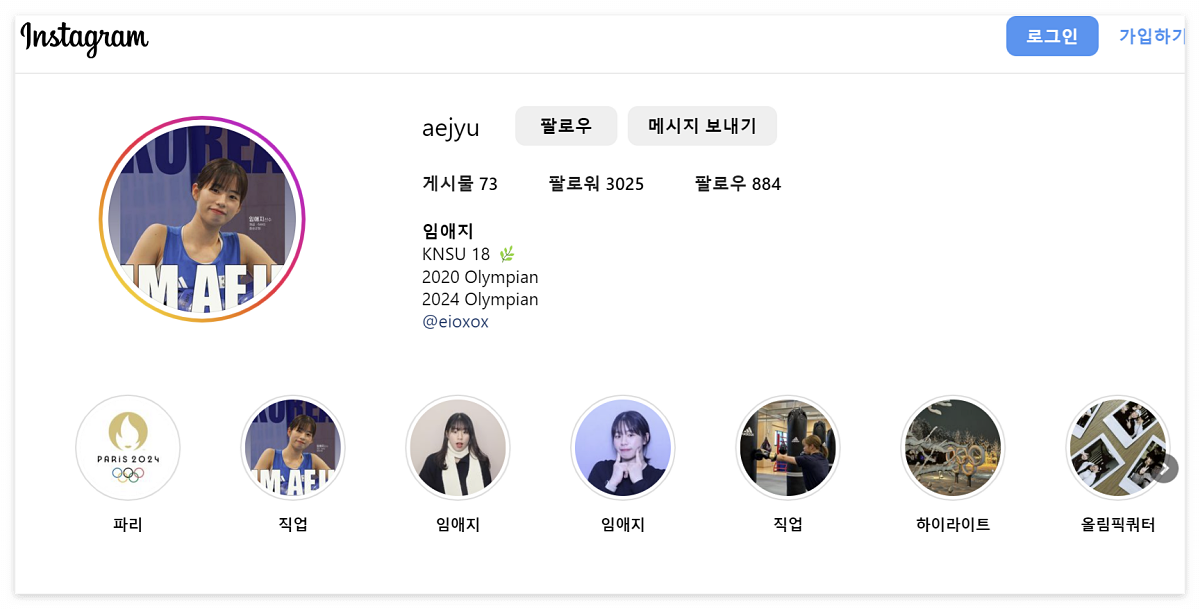Open the 하이라이트 story collection

pos(953,448)
